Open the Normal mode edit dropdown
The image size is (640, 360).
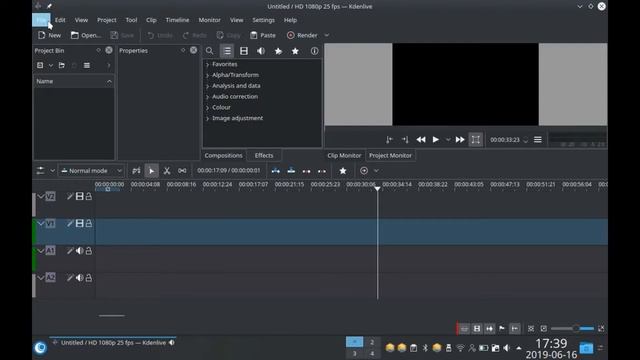91,171
